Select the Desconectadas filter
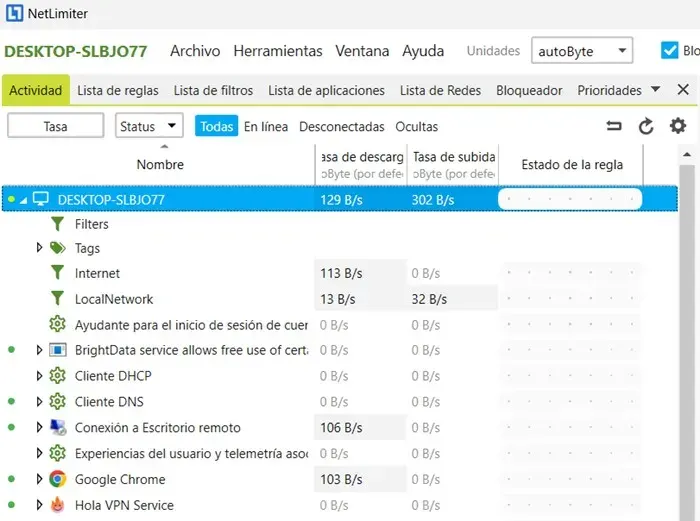This screenshot has width=700, height=521. (x=342, y=127)
